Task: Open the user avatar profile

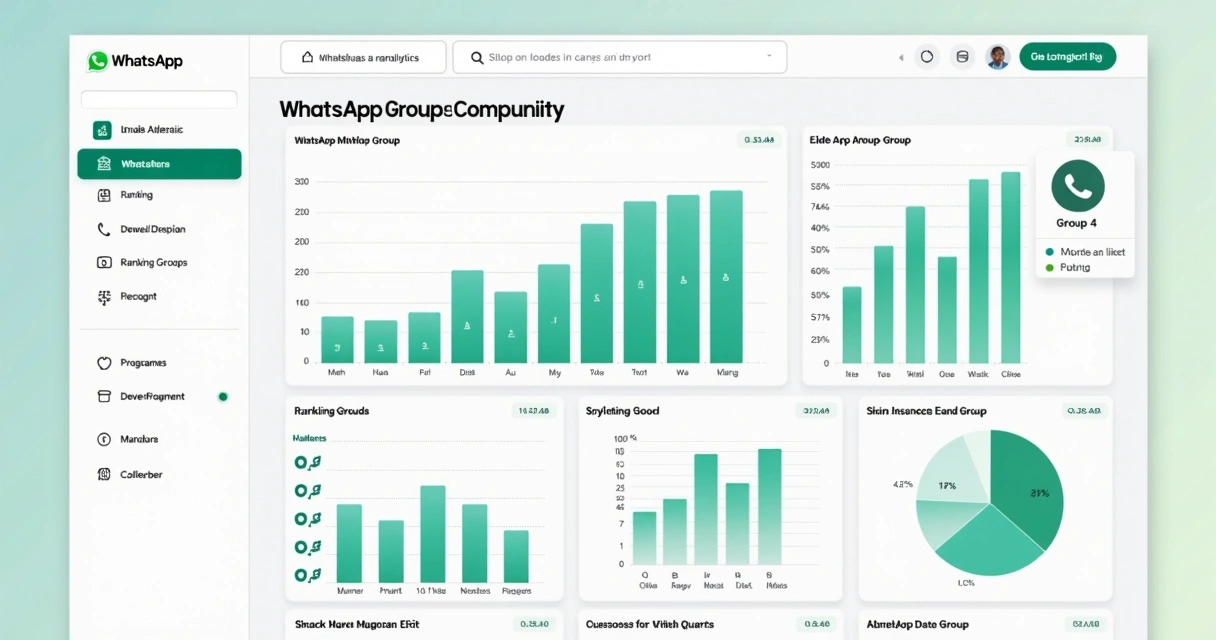Action: pos(998,57)
